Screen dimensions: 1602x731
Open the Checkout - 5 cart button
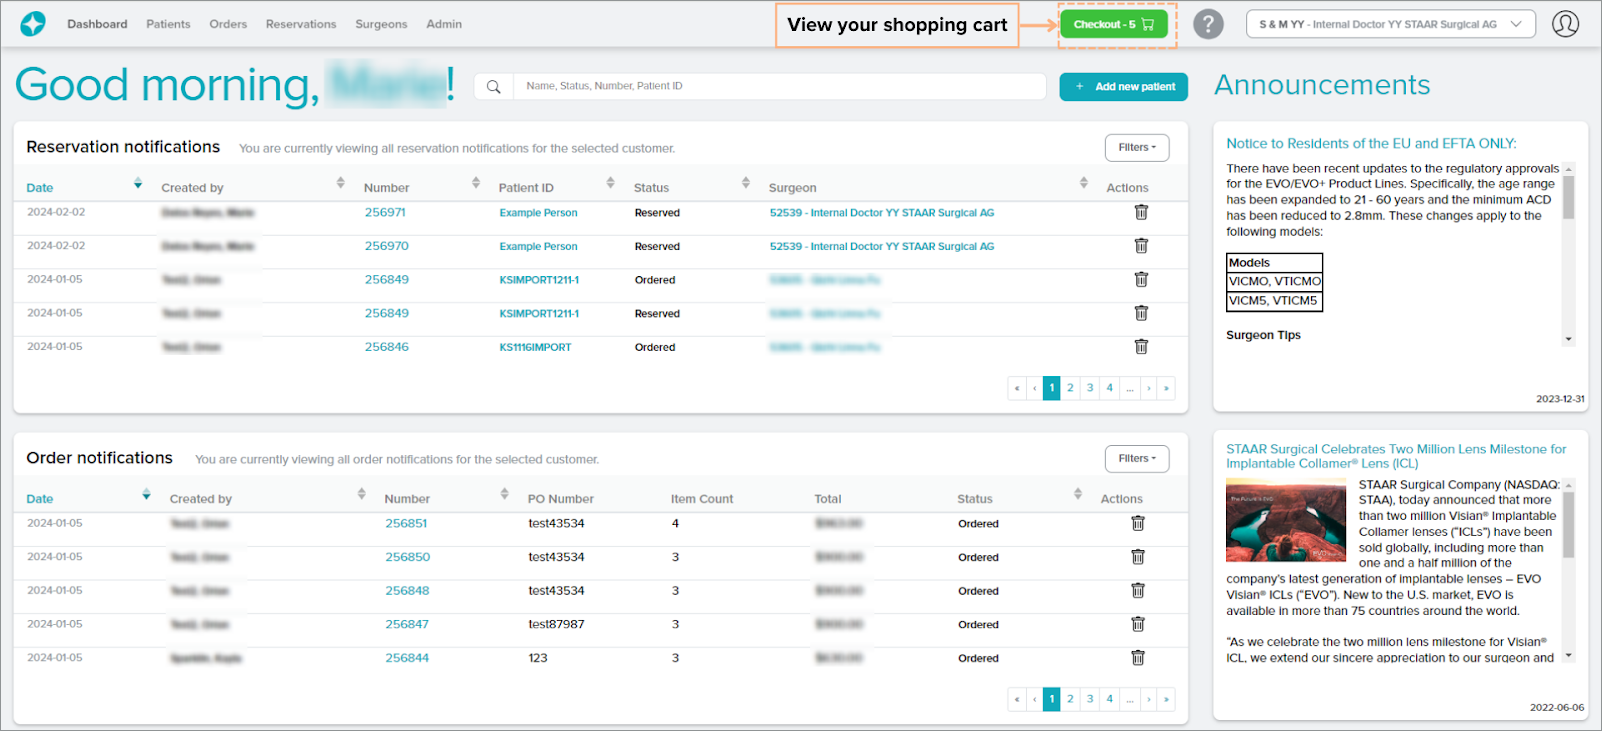(x=1113, y=24)
